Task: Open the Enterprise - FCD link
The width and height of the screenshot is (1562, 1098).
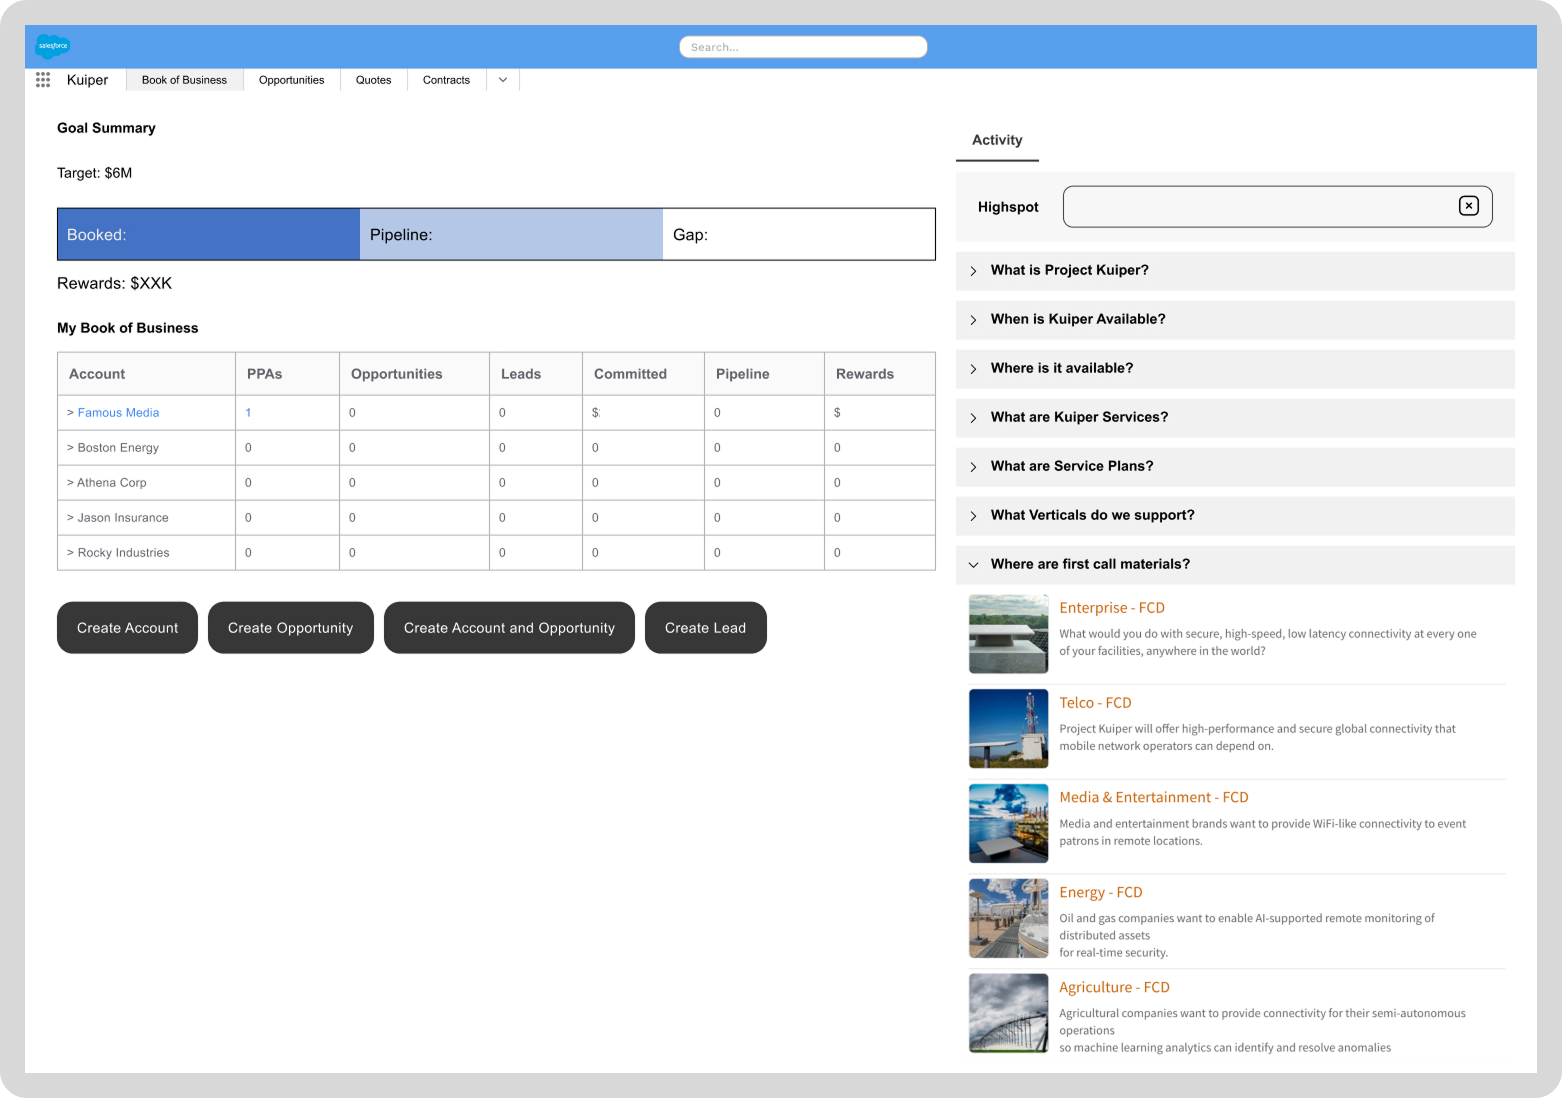Action: (x=1112, y=608)
